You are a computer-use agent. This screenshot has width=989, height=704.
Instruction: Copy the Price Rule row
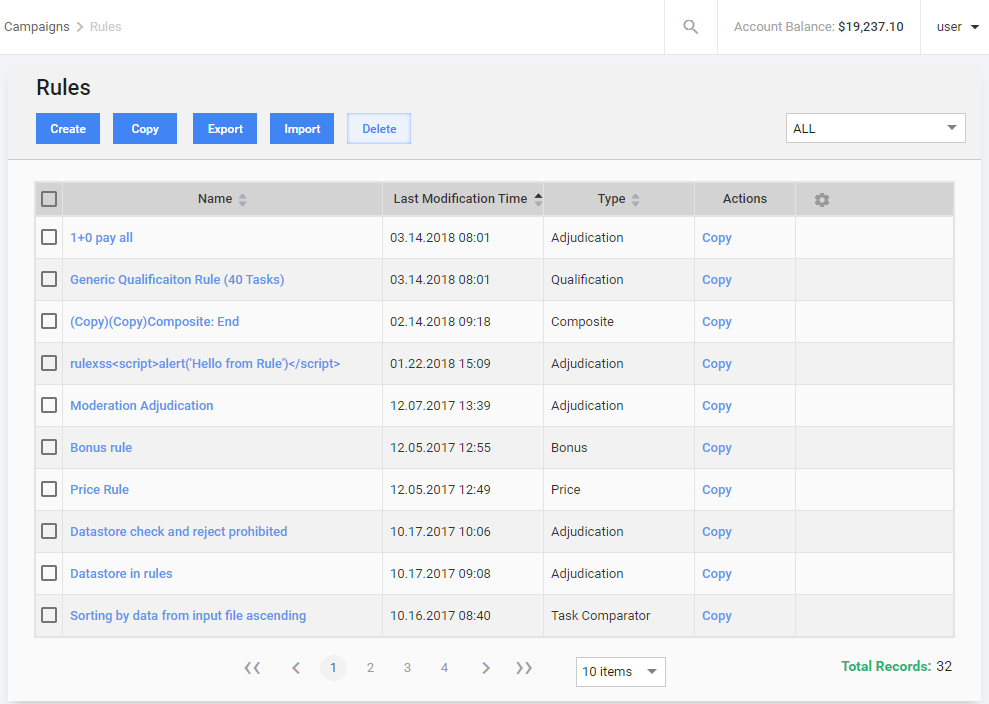pyautogui.click(x=717, y=490)
